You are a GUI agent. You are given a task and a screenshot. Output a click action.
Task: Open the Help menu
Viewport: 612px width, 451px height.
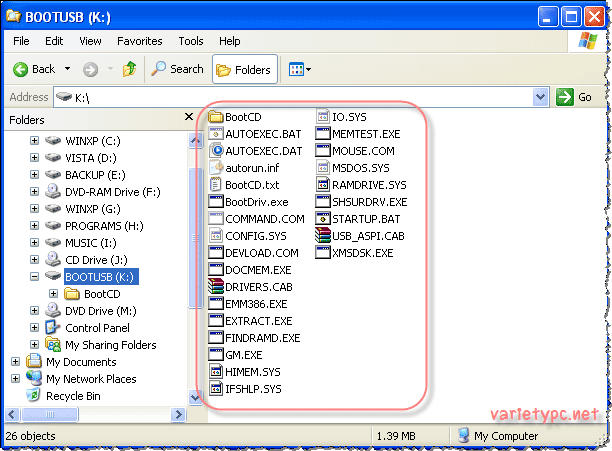pyautogui.click(x=230, y=41)
